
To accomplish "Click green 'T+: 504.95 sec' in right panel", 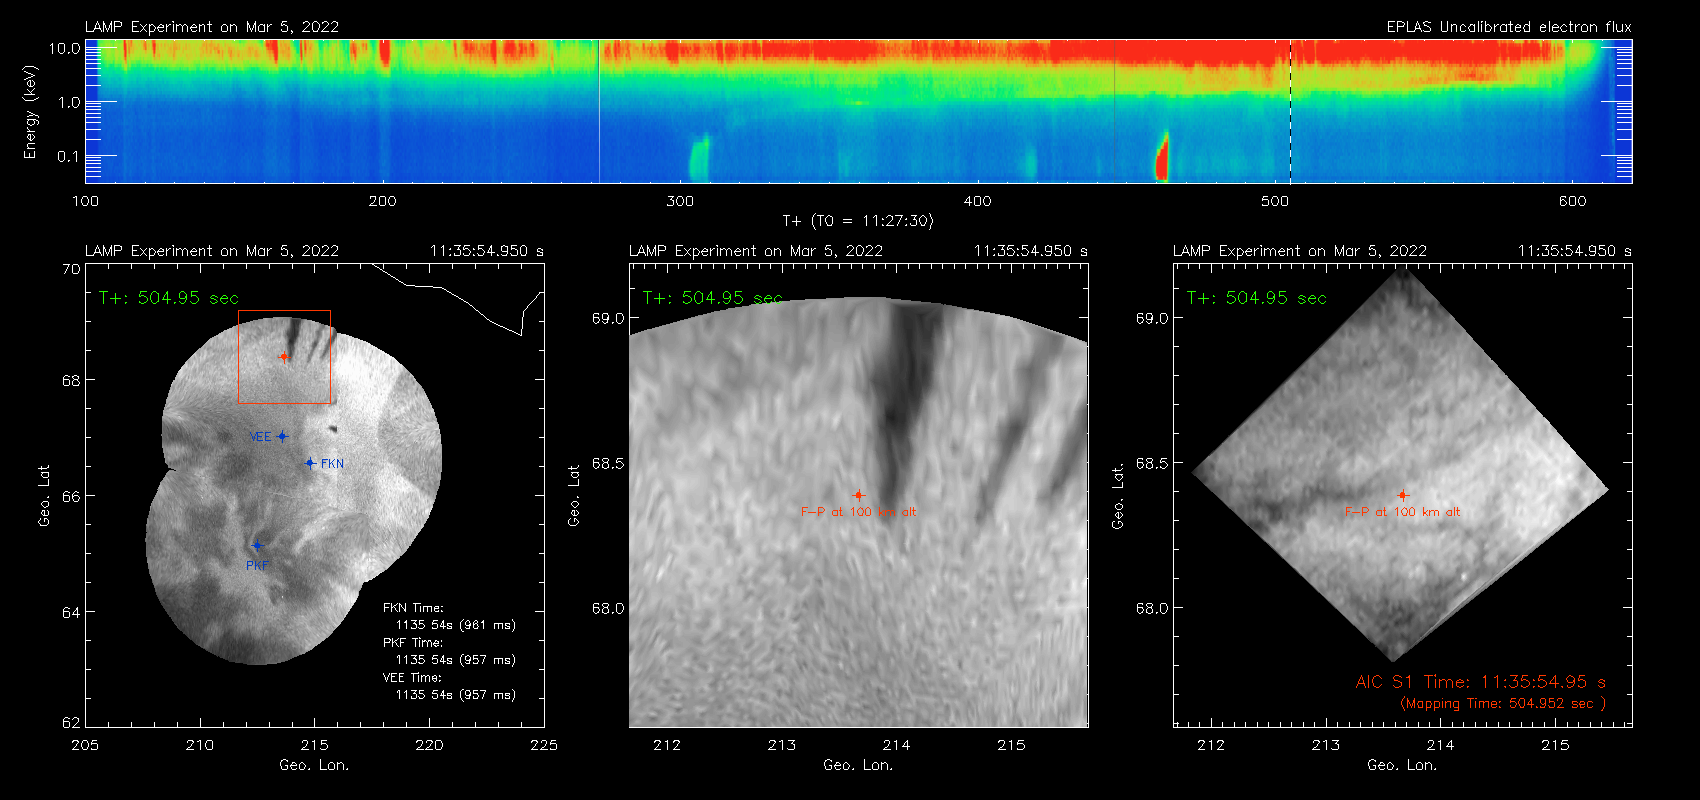I will [x=1257, y=298].
